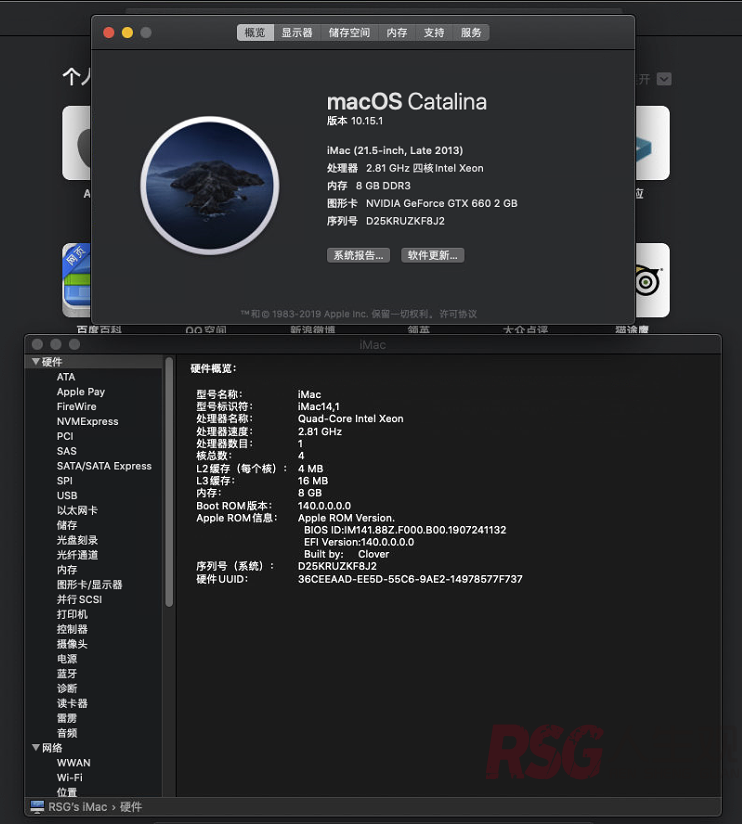Viewport: 742px width, 824px height.
Task: Select PCI in sidebar
Action: click(x=65, y=436)
